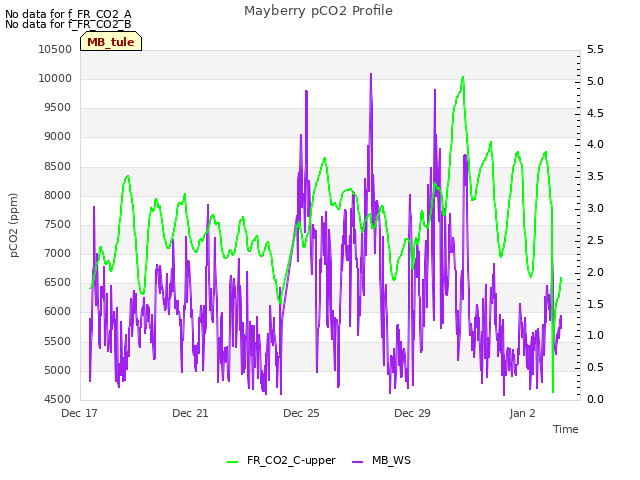The width and height of the screenshot is (640, 480).
Task: Click the 5000 left axis value
Action: click(x=58, y=371)
